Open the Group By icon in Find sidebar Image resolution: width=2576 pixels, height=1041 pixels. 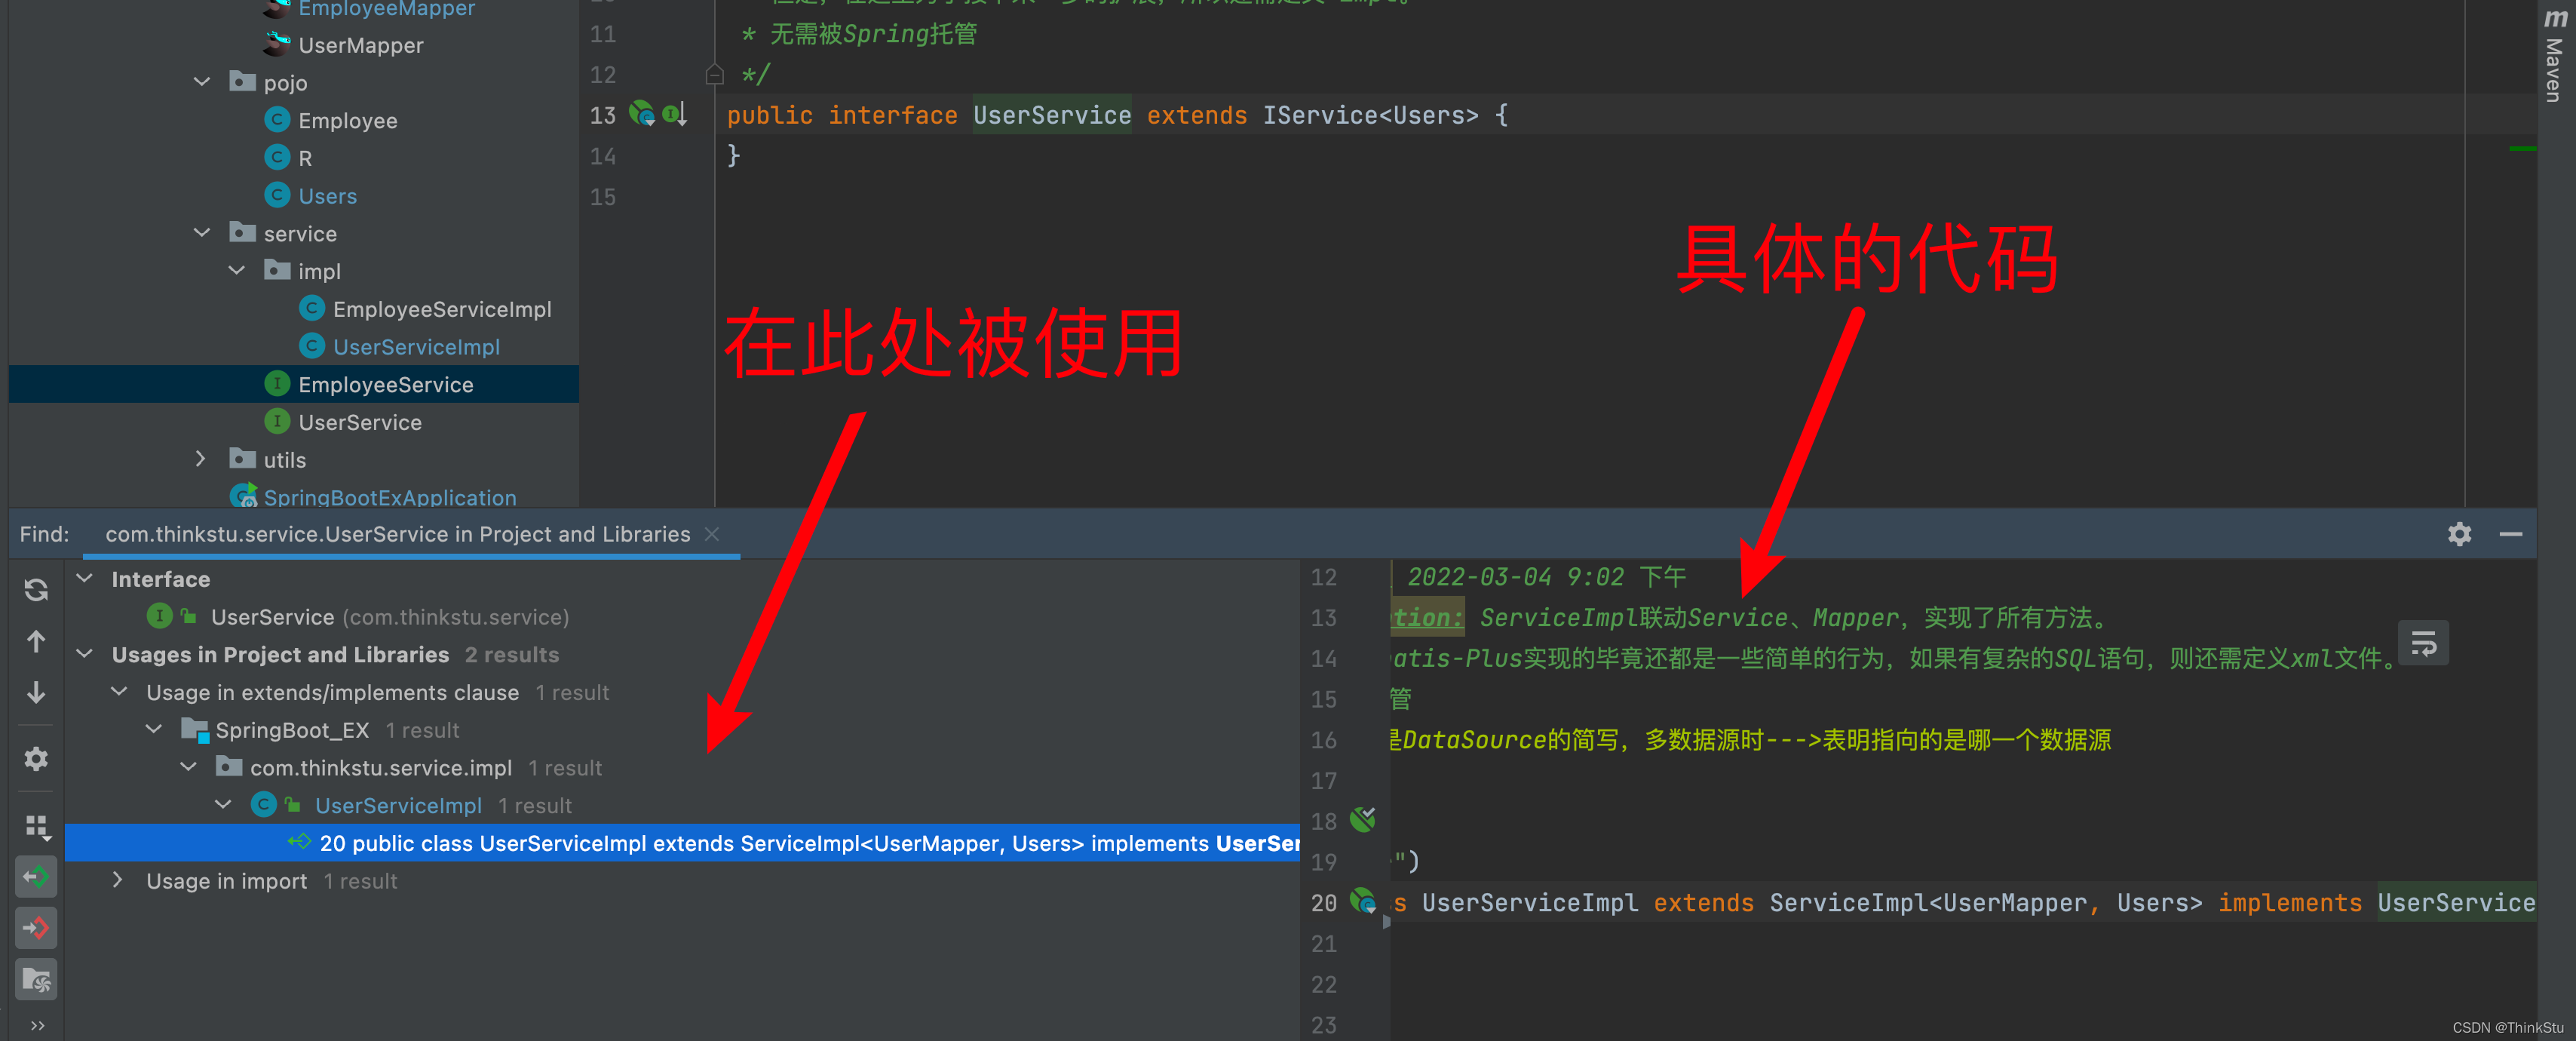point(36,825)
